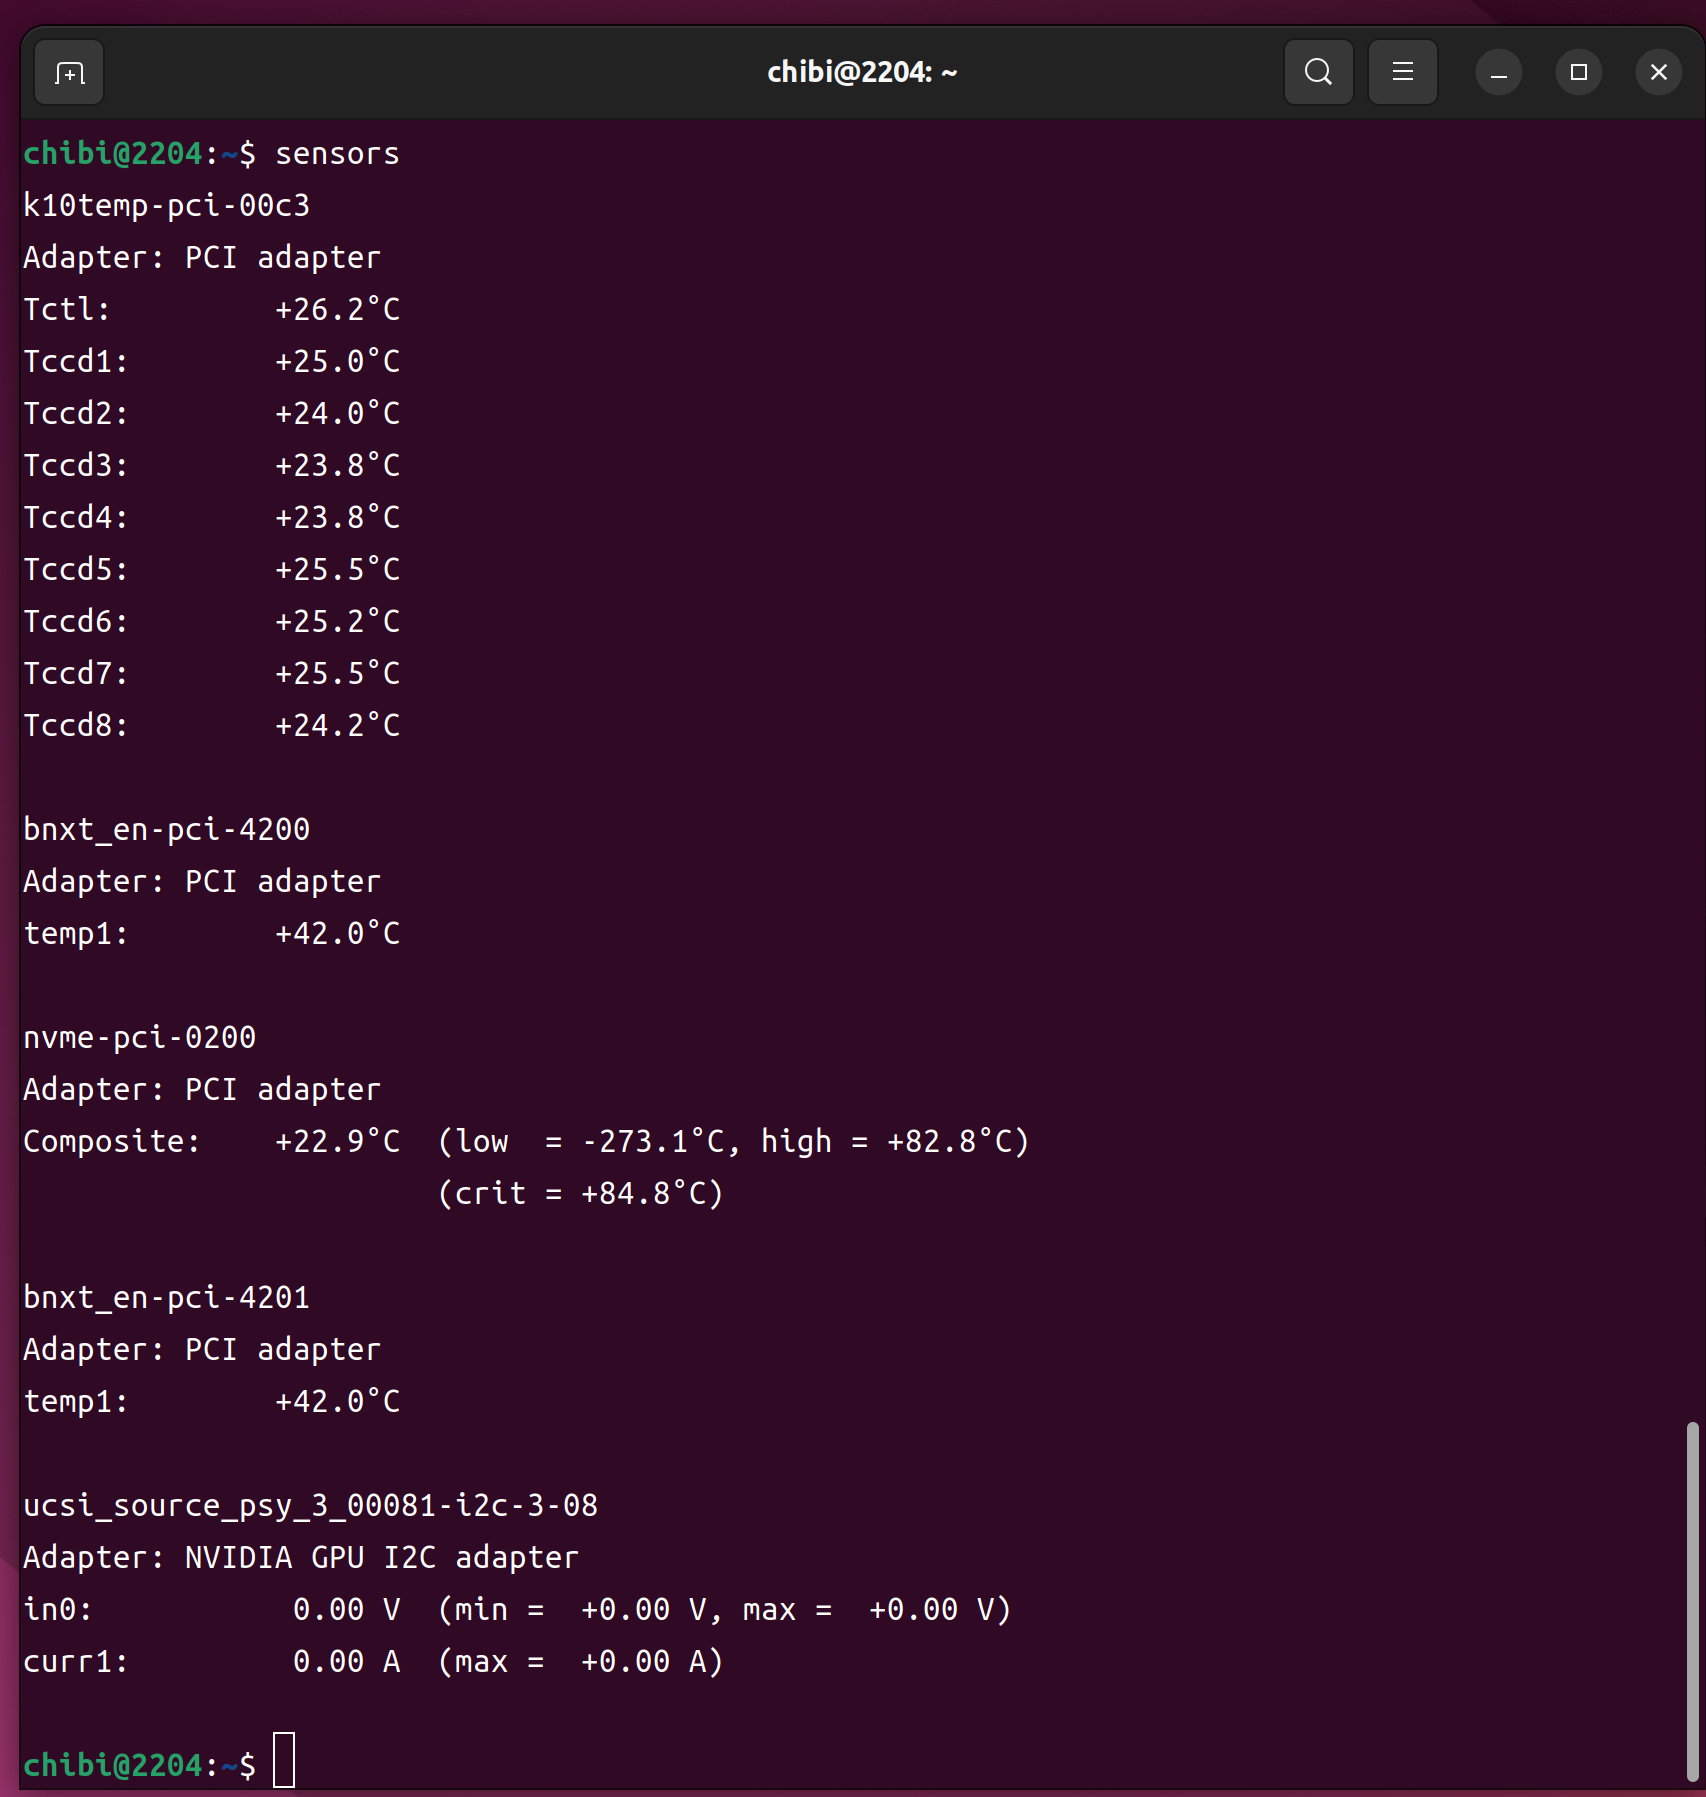Click the vertical scrollbar thumb
Viewport: 1706px width, 1797px height.
coord(1692,1600)
